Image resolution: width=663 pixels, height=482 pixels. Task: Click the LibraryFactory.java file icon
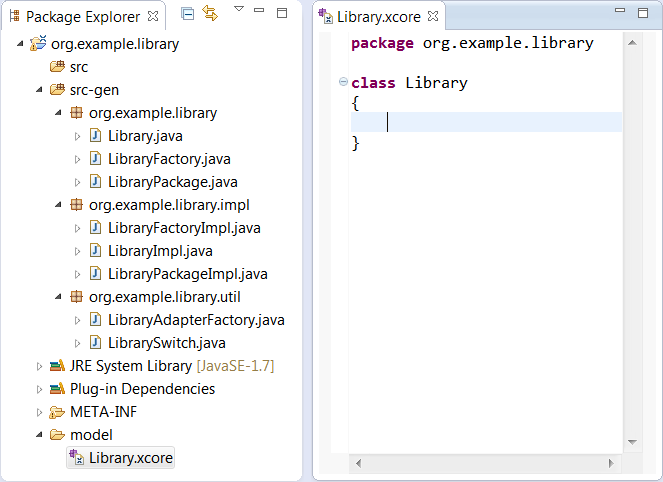point(96,159)
